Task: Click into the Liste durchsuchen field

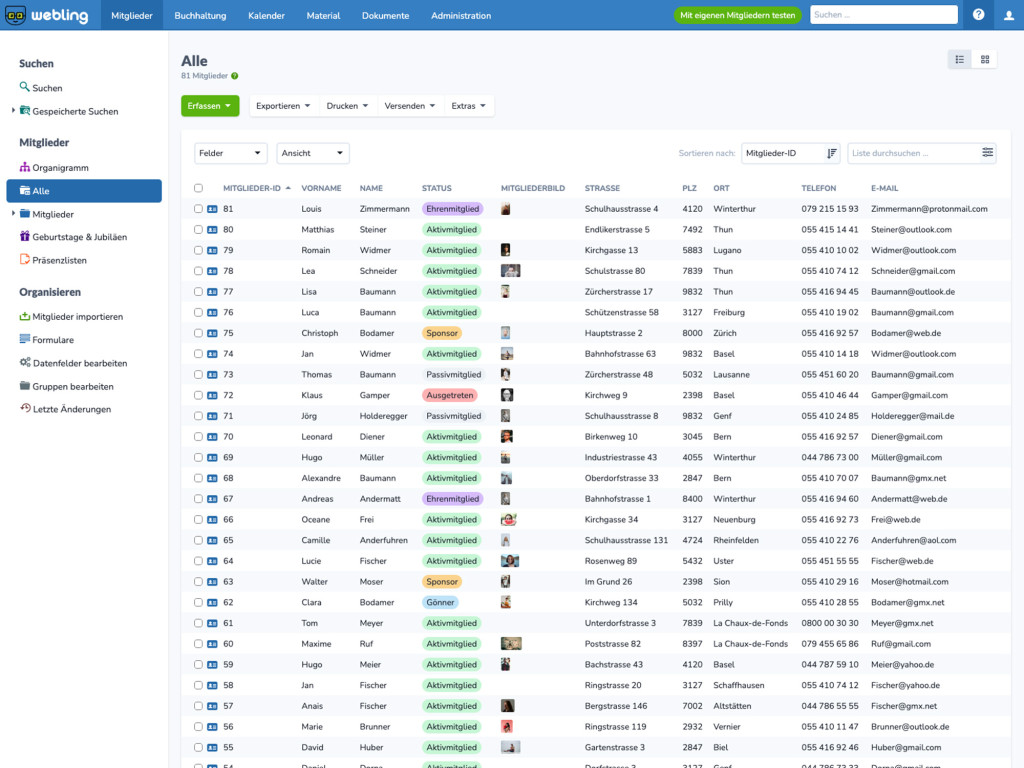Action: click(914, 153)
